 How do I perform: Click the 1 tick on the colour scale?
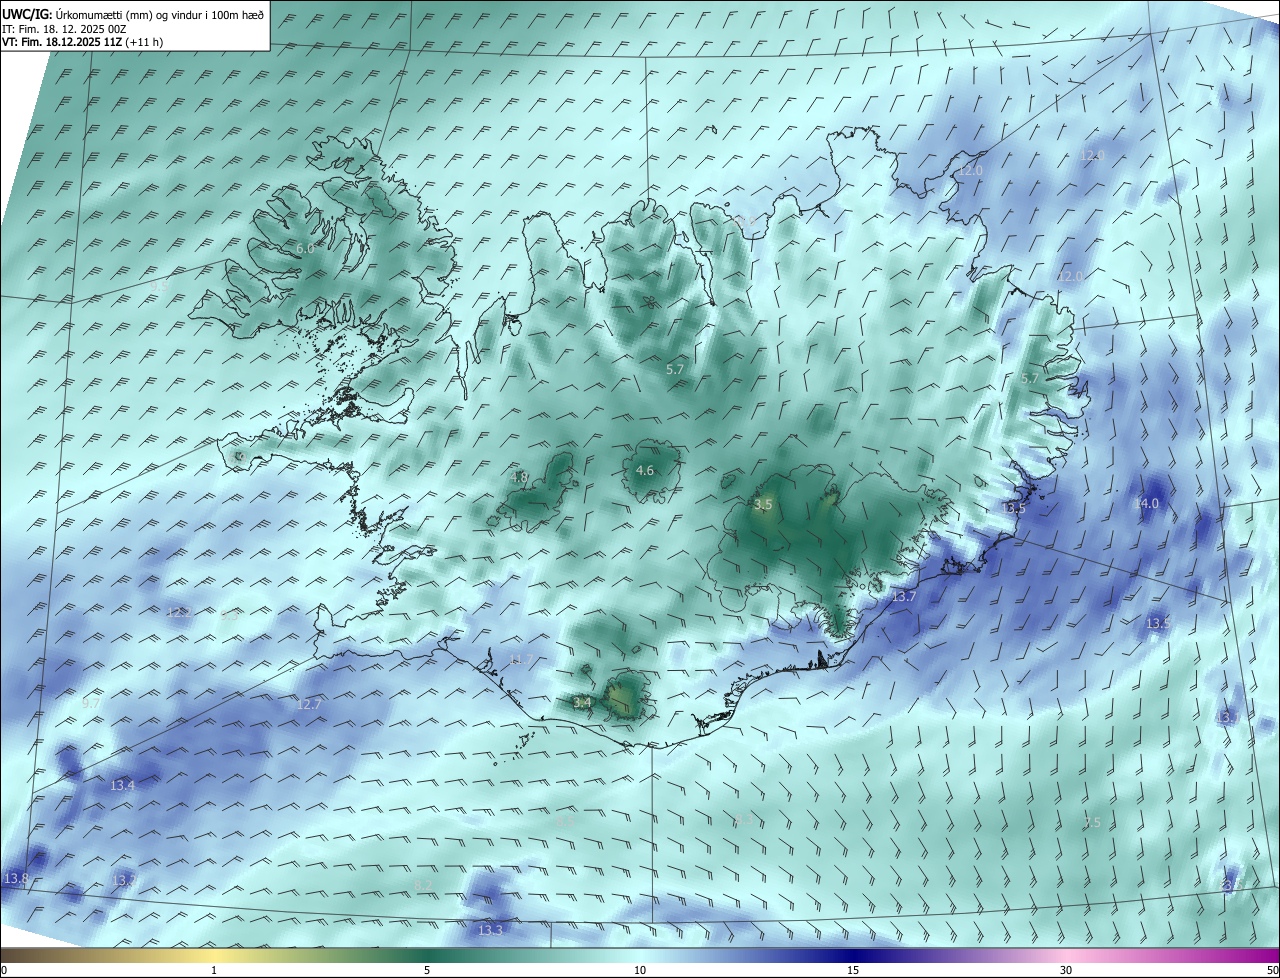point(214,970)
